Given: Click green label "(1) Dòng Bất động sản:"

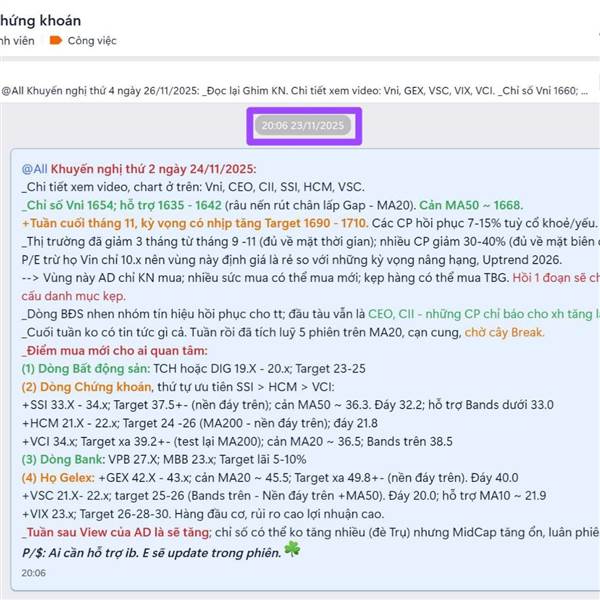Looking at the screenshot, I should coord(86,369).
